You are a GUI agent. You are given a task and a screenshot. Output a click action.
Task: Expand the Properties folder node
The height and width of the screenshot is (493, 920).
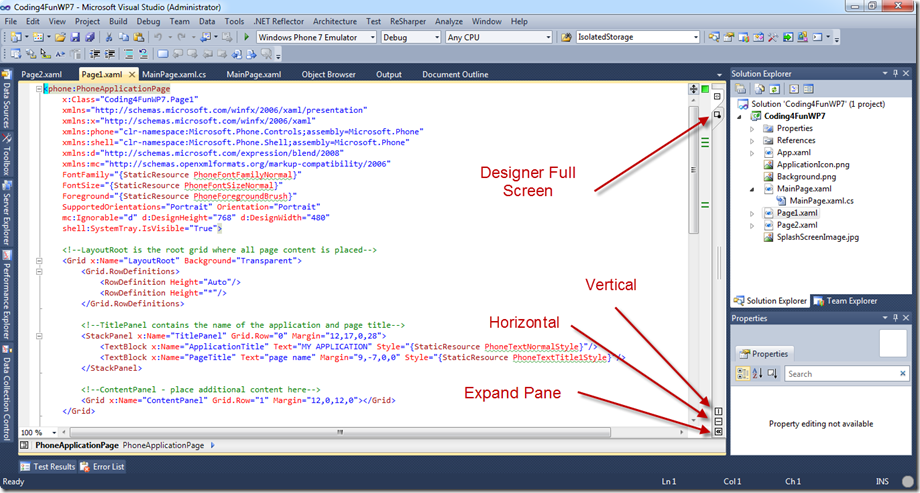tap(752, 129)
